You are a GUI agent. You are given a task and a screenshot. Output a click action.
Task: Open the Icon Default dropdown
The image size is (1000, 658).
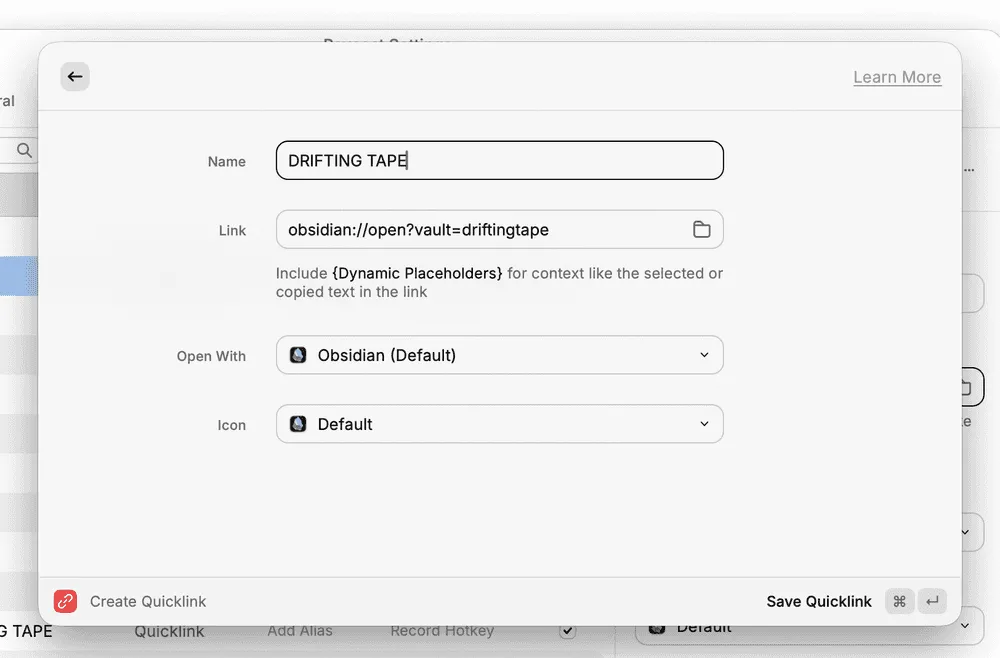(x=499, y=424)
